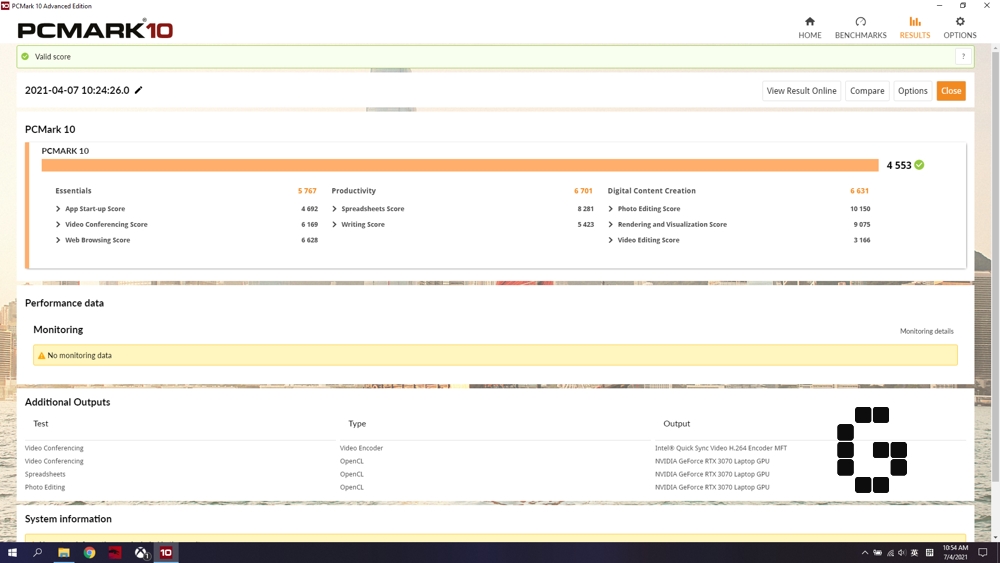Open the Monitoring details link
This screenshot has width=1000, height=563.
926,331
